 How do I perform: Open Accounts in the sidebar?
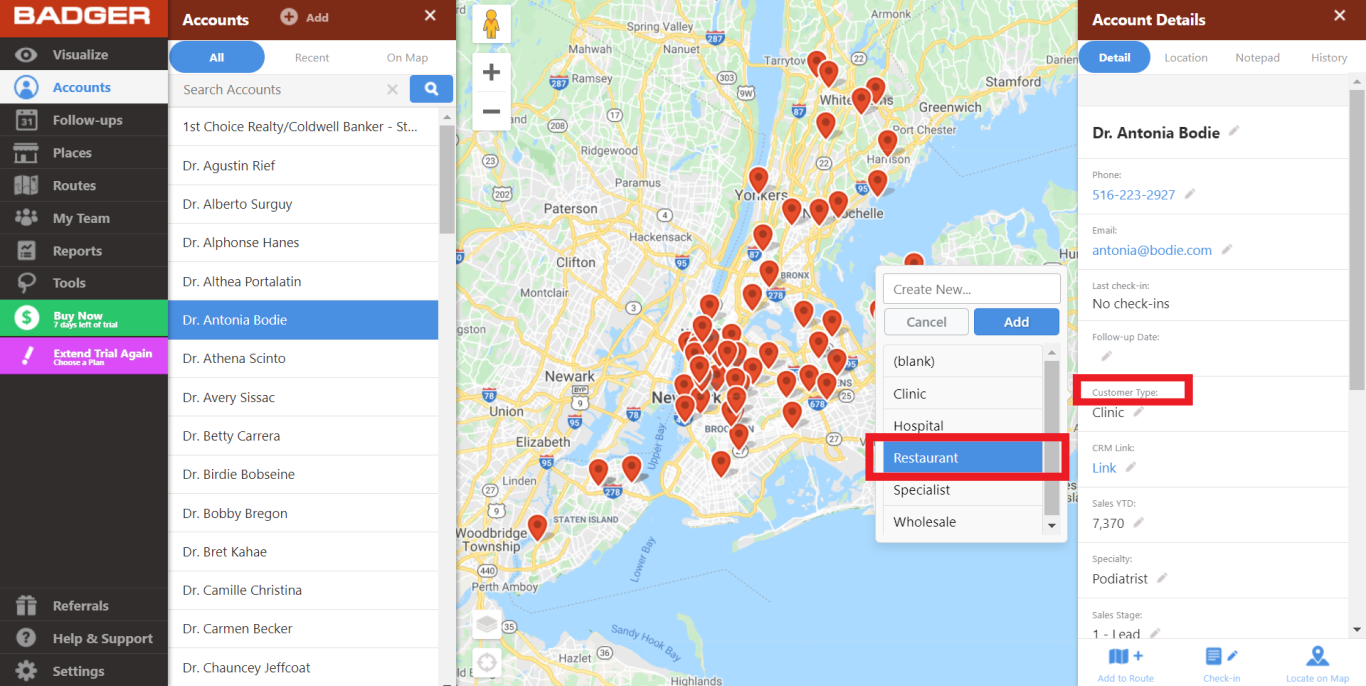tap(84, 87)
